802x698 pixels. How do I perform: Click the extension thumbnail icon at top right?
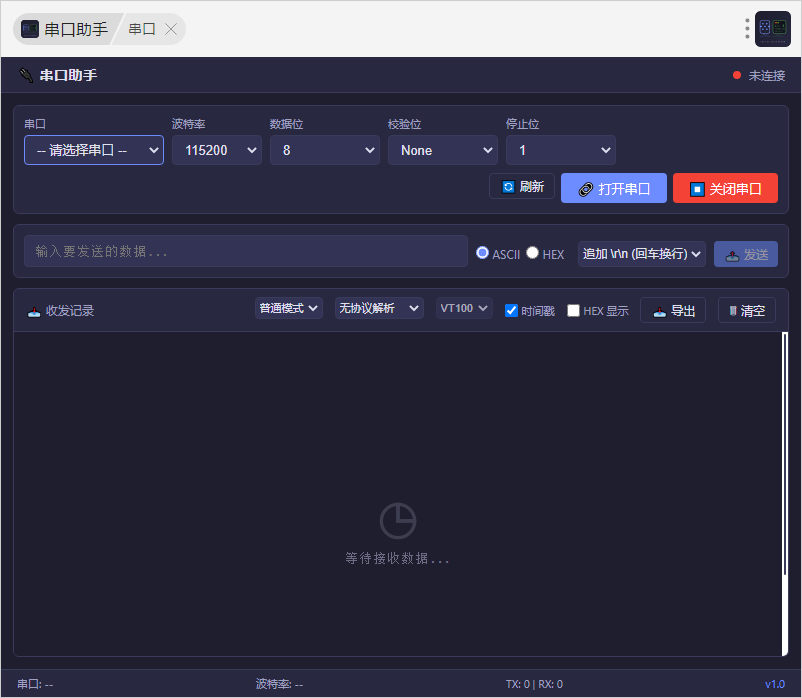pos(772,29)
